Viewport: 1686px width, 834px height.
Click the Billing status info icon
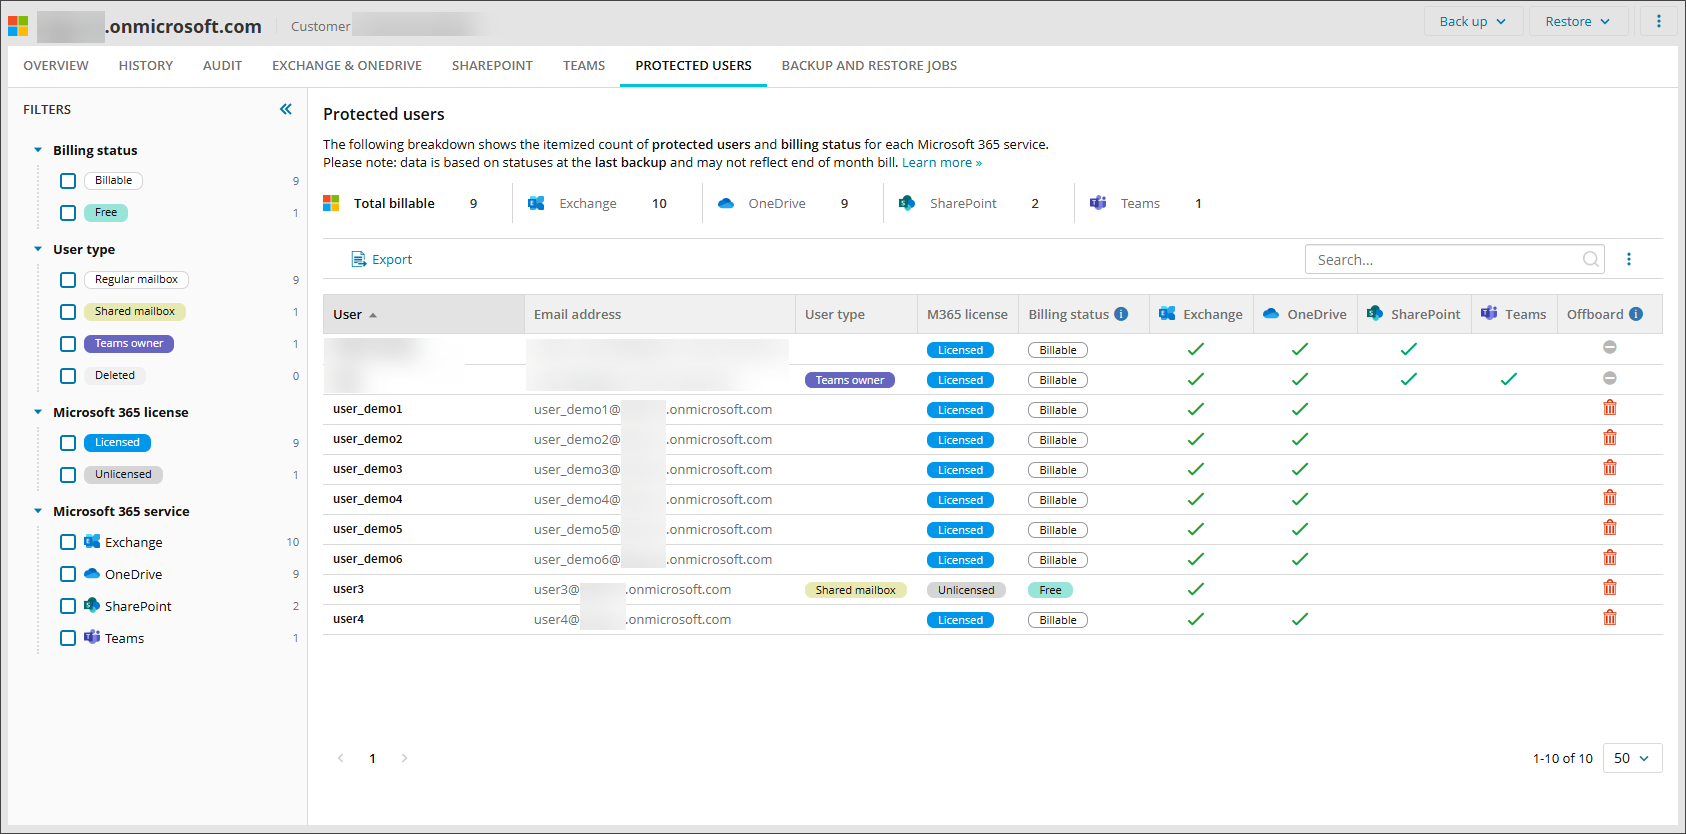coord(1121,314)
